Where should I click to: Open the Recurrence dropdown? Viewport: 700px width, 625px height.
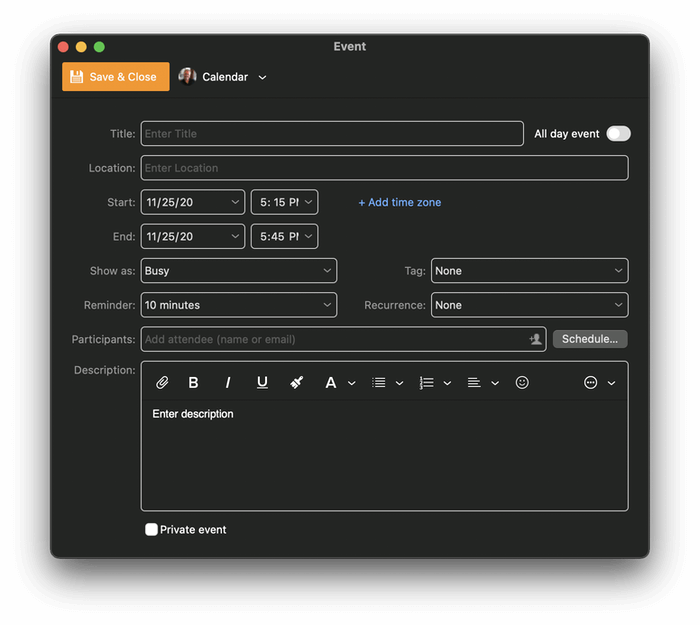529,305
